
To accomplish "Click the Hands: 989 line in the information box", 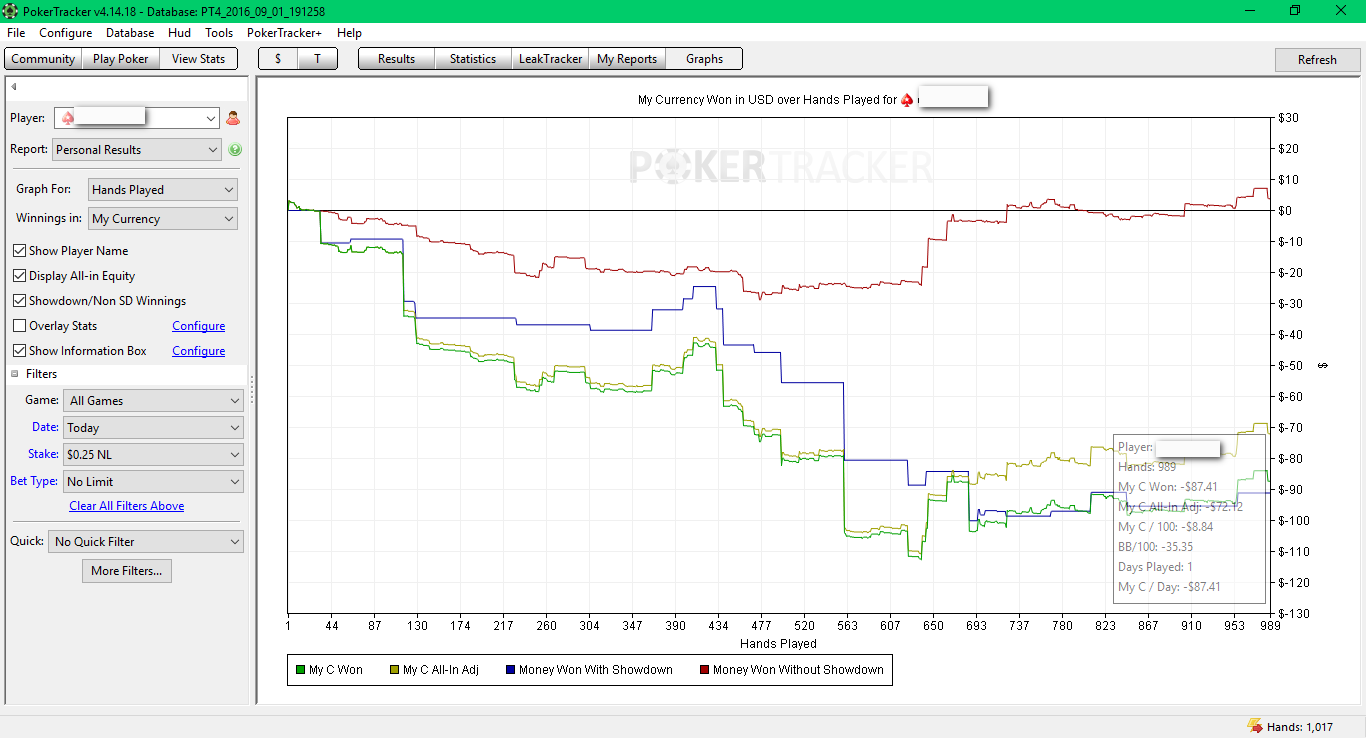I will (x=1147, y=467).
